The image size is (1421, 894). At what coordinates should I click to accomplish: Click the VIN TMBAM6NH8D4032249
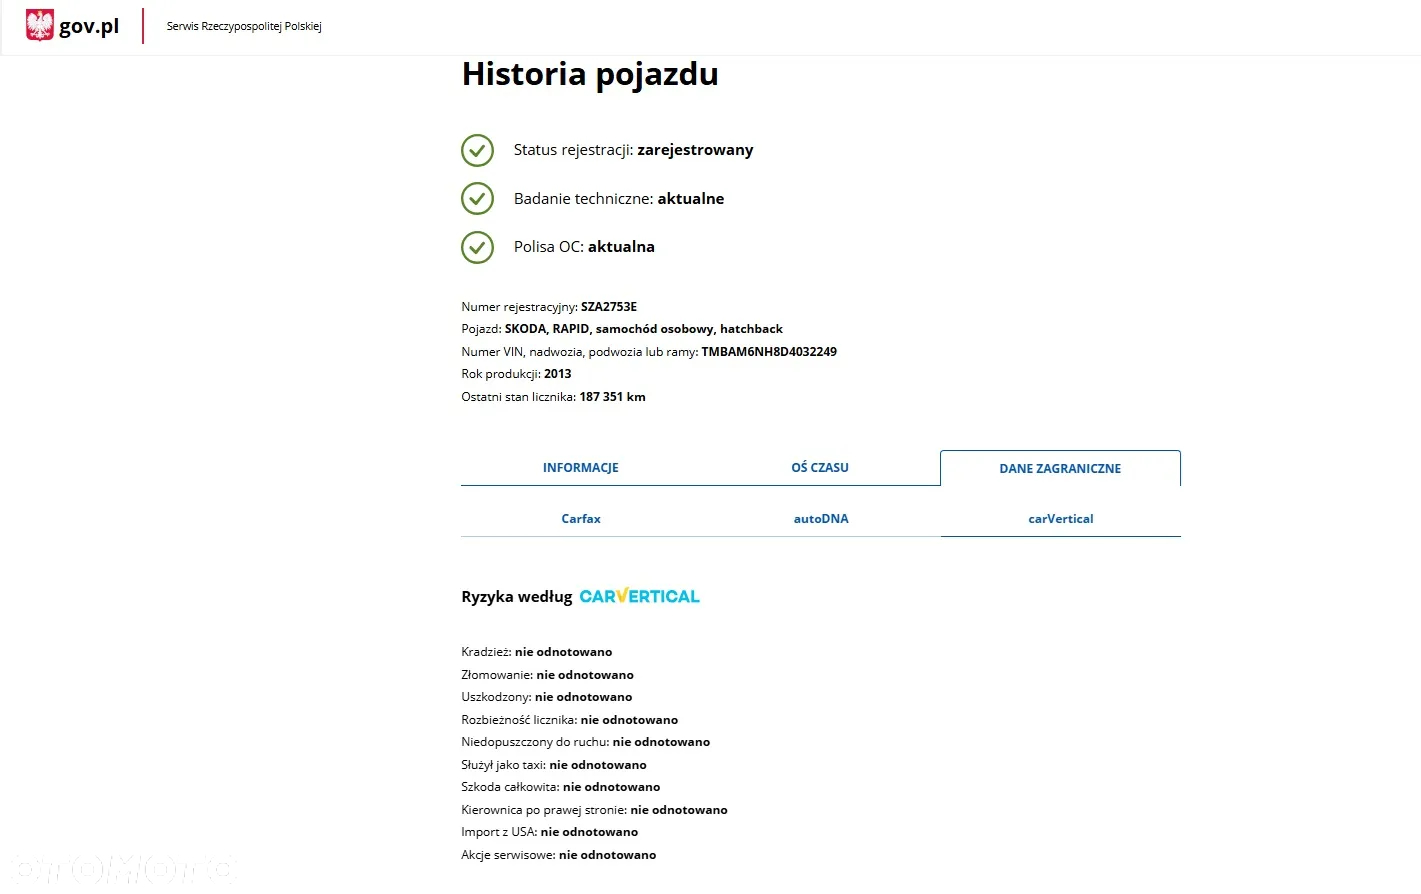click(769, 352)
